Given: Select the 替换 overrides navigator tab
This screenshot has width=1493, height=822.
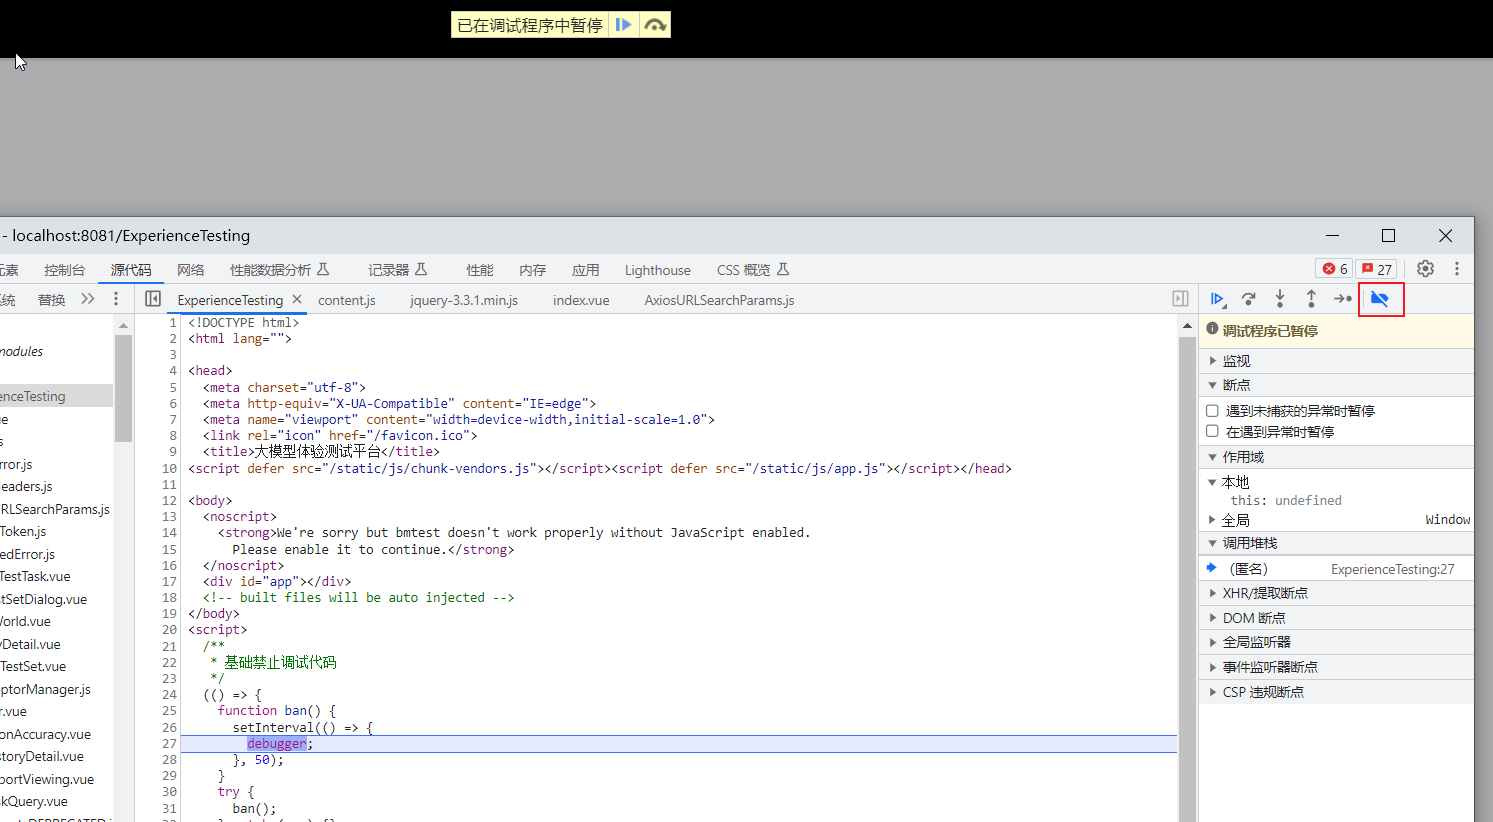Looking at the screenshot, I should pos(51,300).
